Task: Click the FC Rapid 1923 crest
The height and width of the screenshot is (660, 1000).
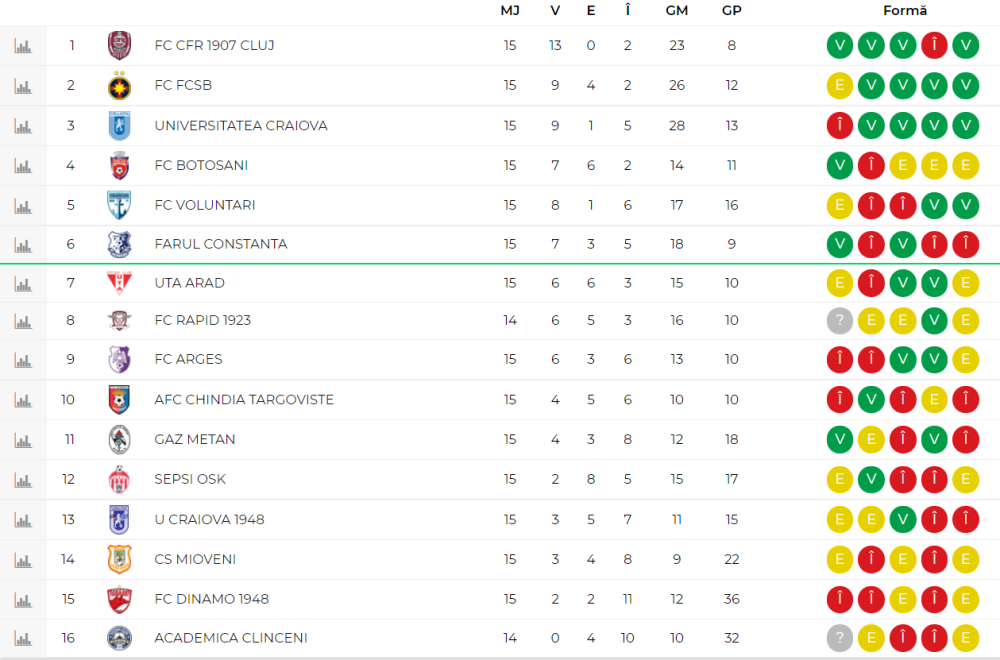Action: [x=119, y=321]
